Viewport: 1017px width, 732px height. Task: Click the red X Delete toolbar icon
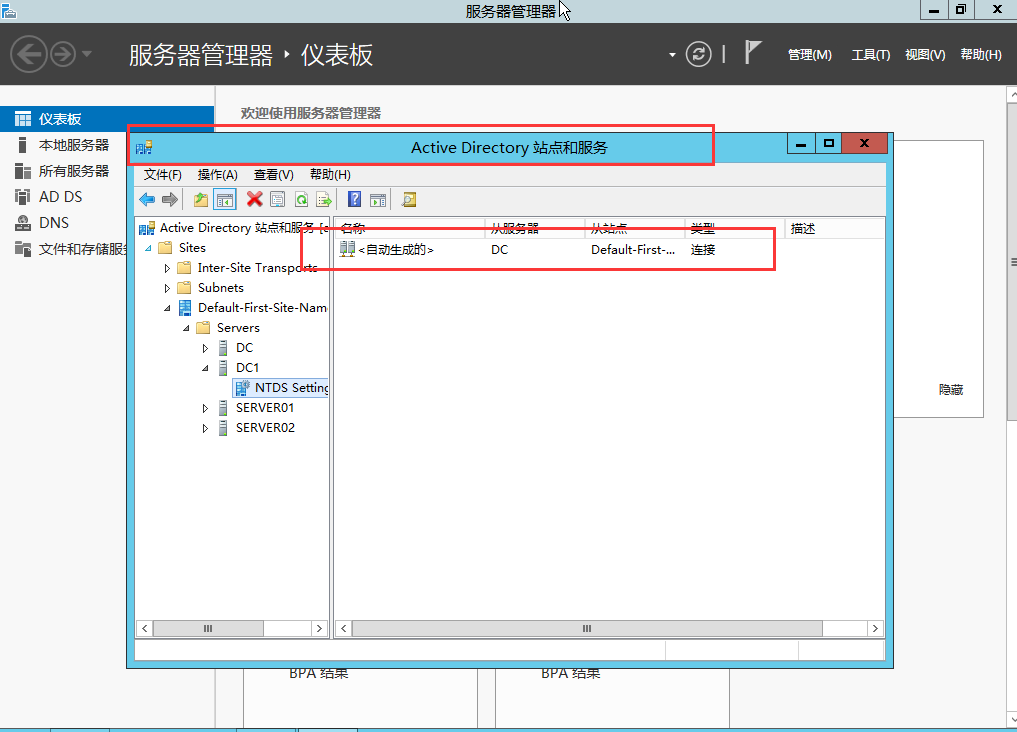click(254, 199)
